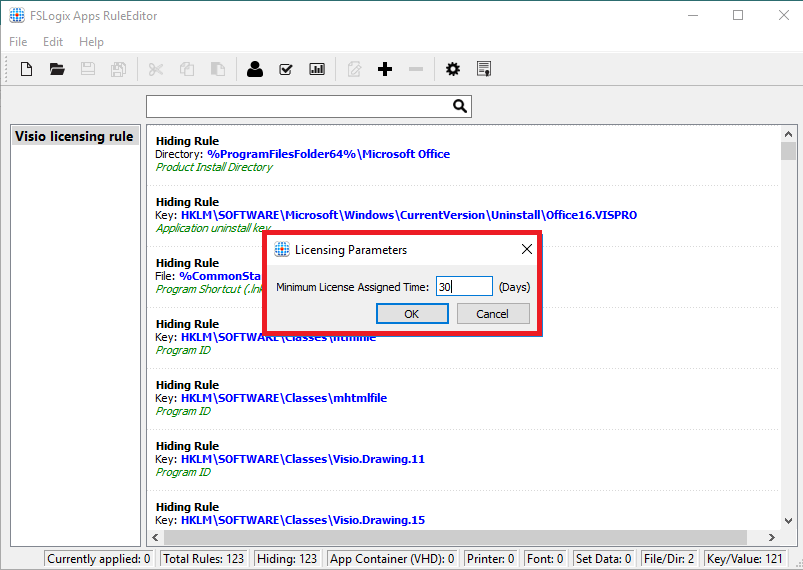Screen dimensions: 803x570
Task: Click the Product Install Directory comment
Action: pyautogui.click(x=214, y=167)
